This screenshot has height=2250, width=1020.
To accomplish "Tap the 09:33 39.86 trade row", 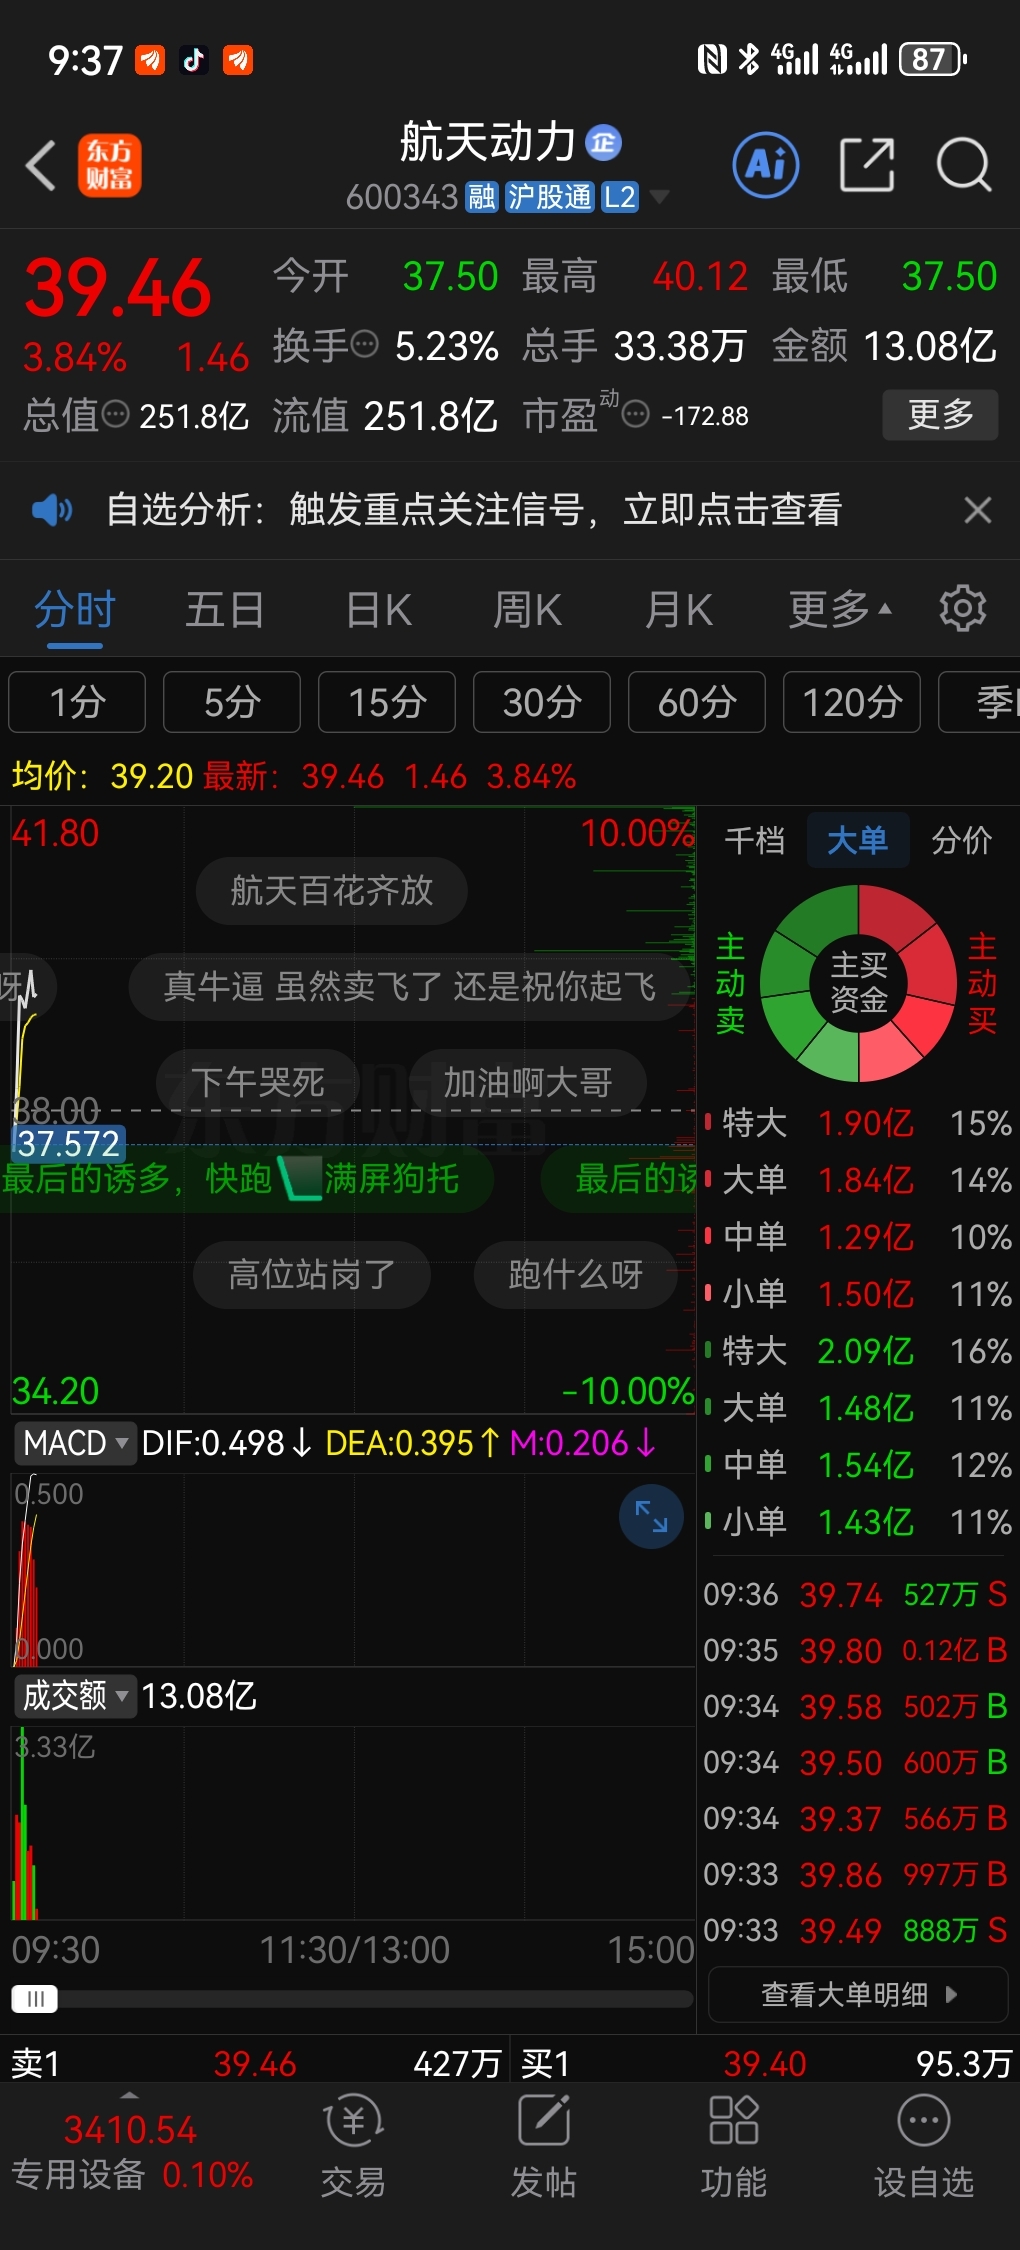I will [x=856, y=1874].
